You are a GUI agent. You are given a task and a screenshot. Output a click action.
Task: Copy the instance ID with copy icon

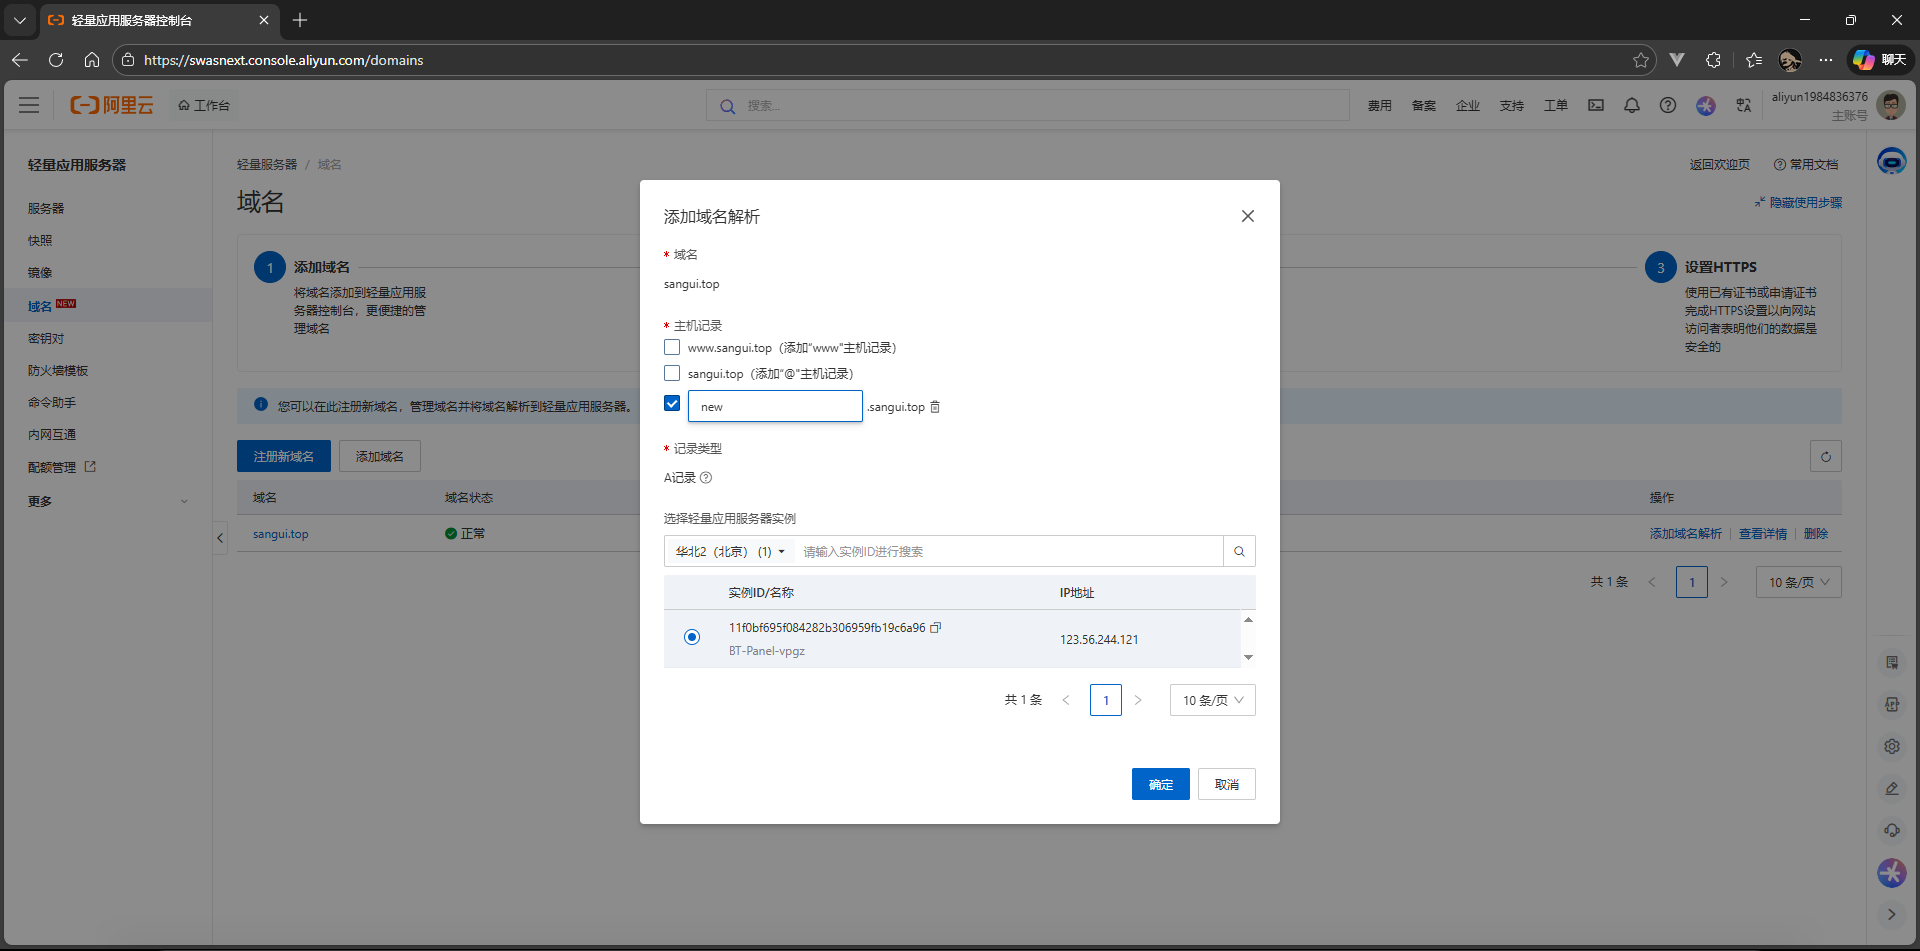click(936, 628)
